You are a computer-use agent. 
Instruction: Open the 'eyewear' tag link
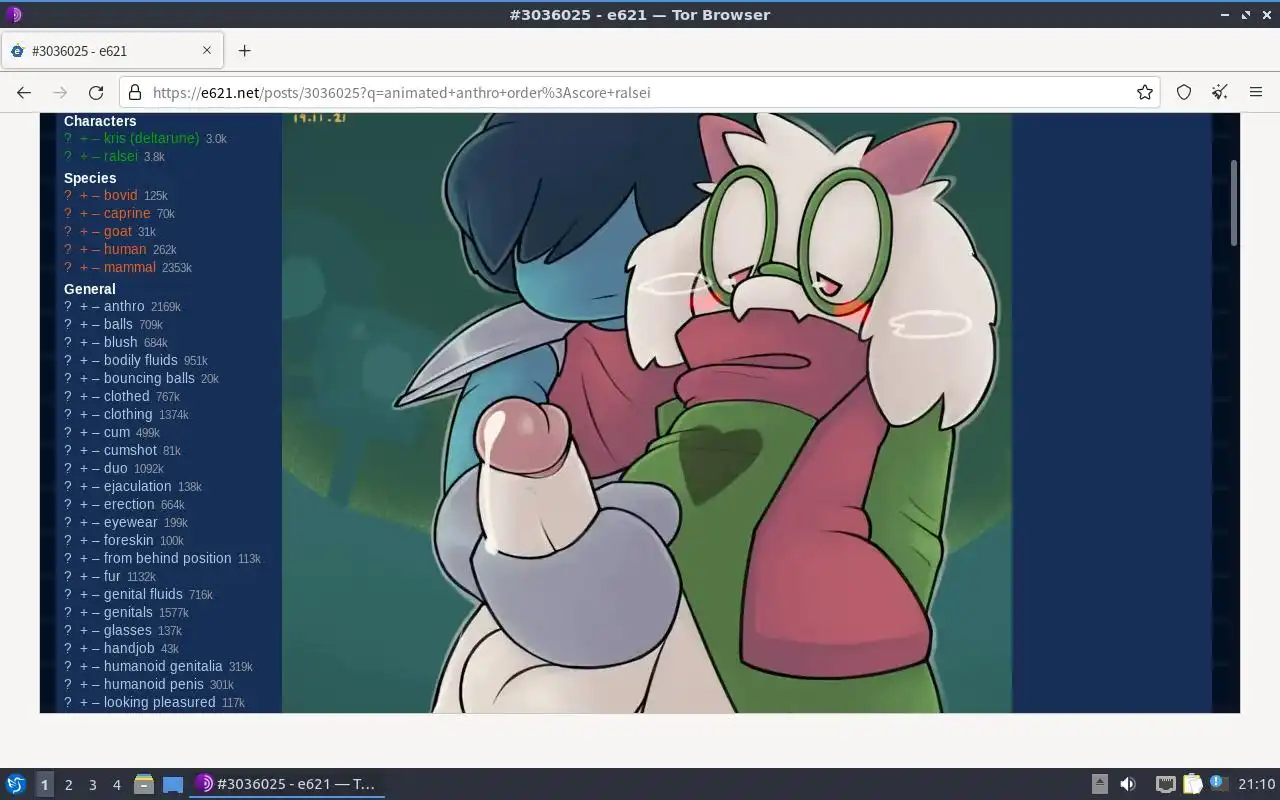(130, 522)
